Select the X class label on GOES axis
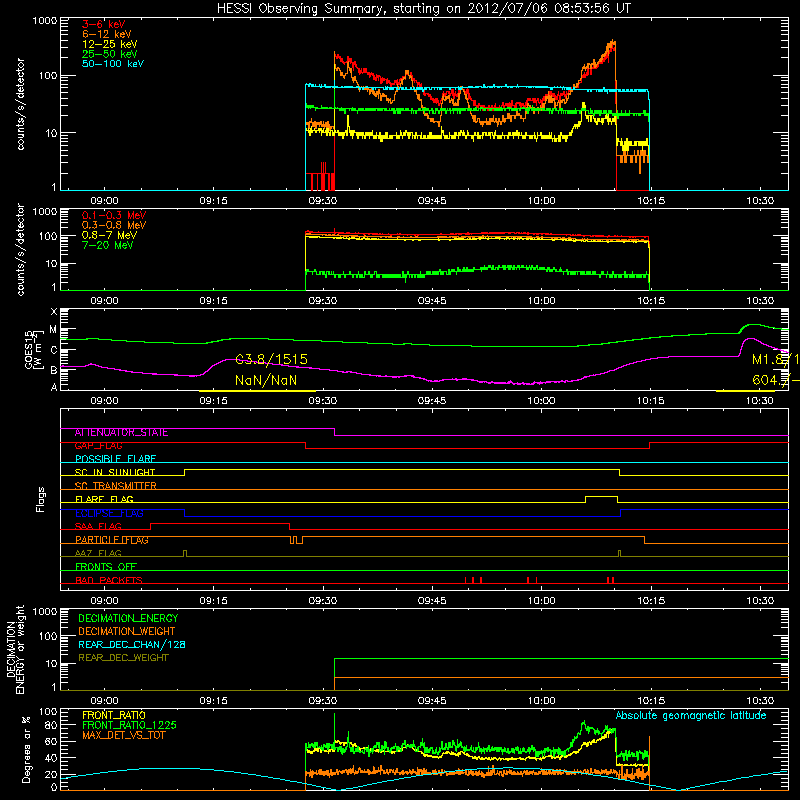800x800 pixels. tap(54, 312)
